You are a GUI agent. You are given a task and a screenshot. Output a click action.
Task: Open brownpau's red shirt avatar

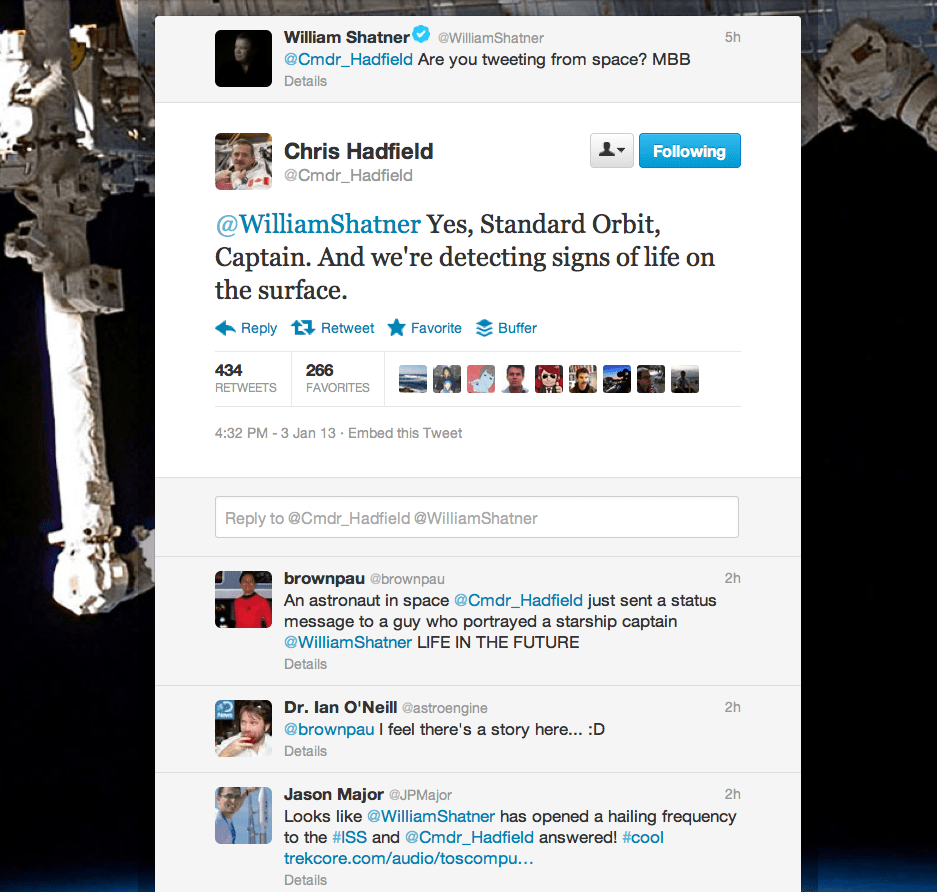coord(243,599)
